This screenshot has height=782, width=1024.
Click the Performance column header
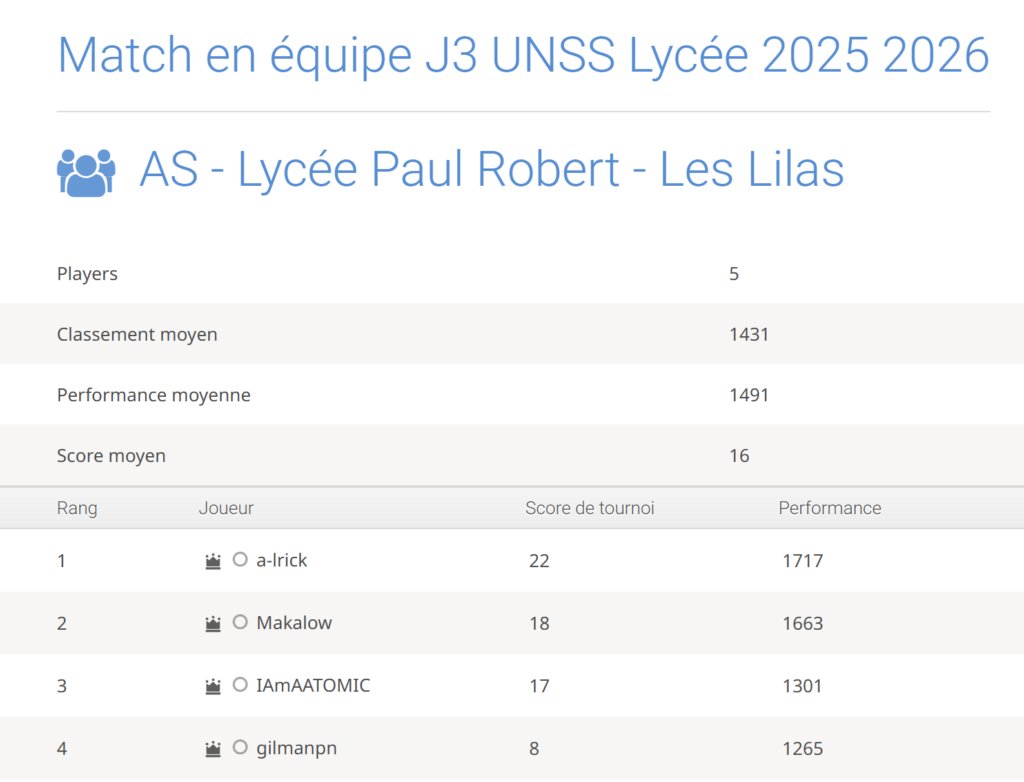[x=830, y=508]
